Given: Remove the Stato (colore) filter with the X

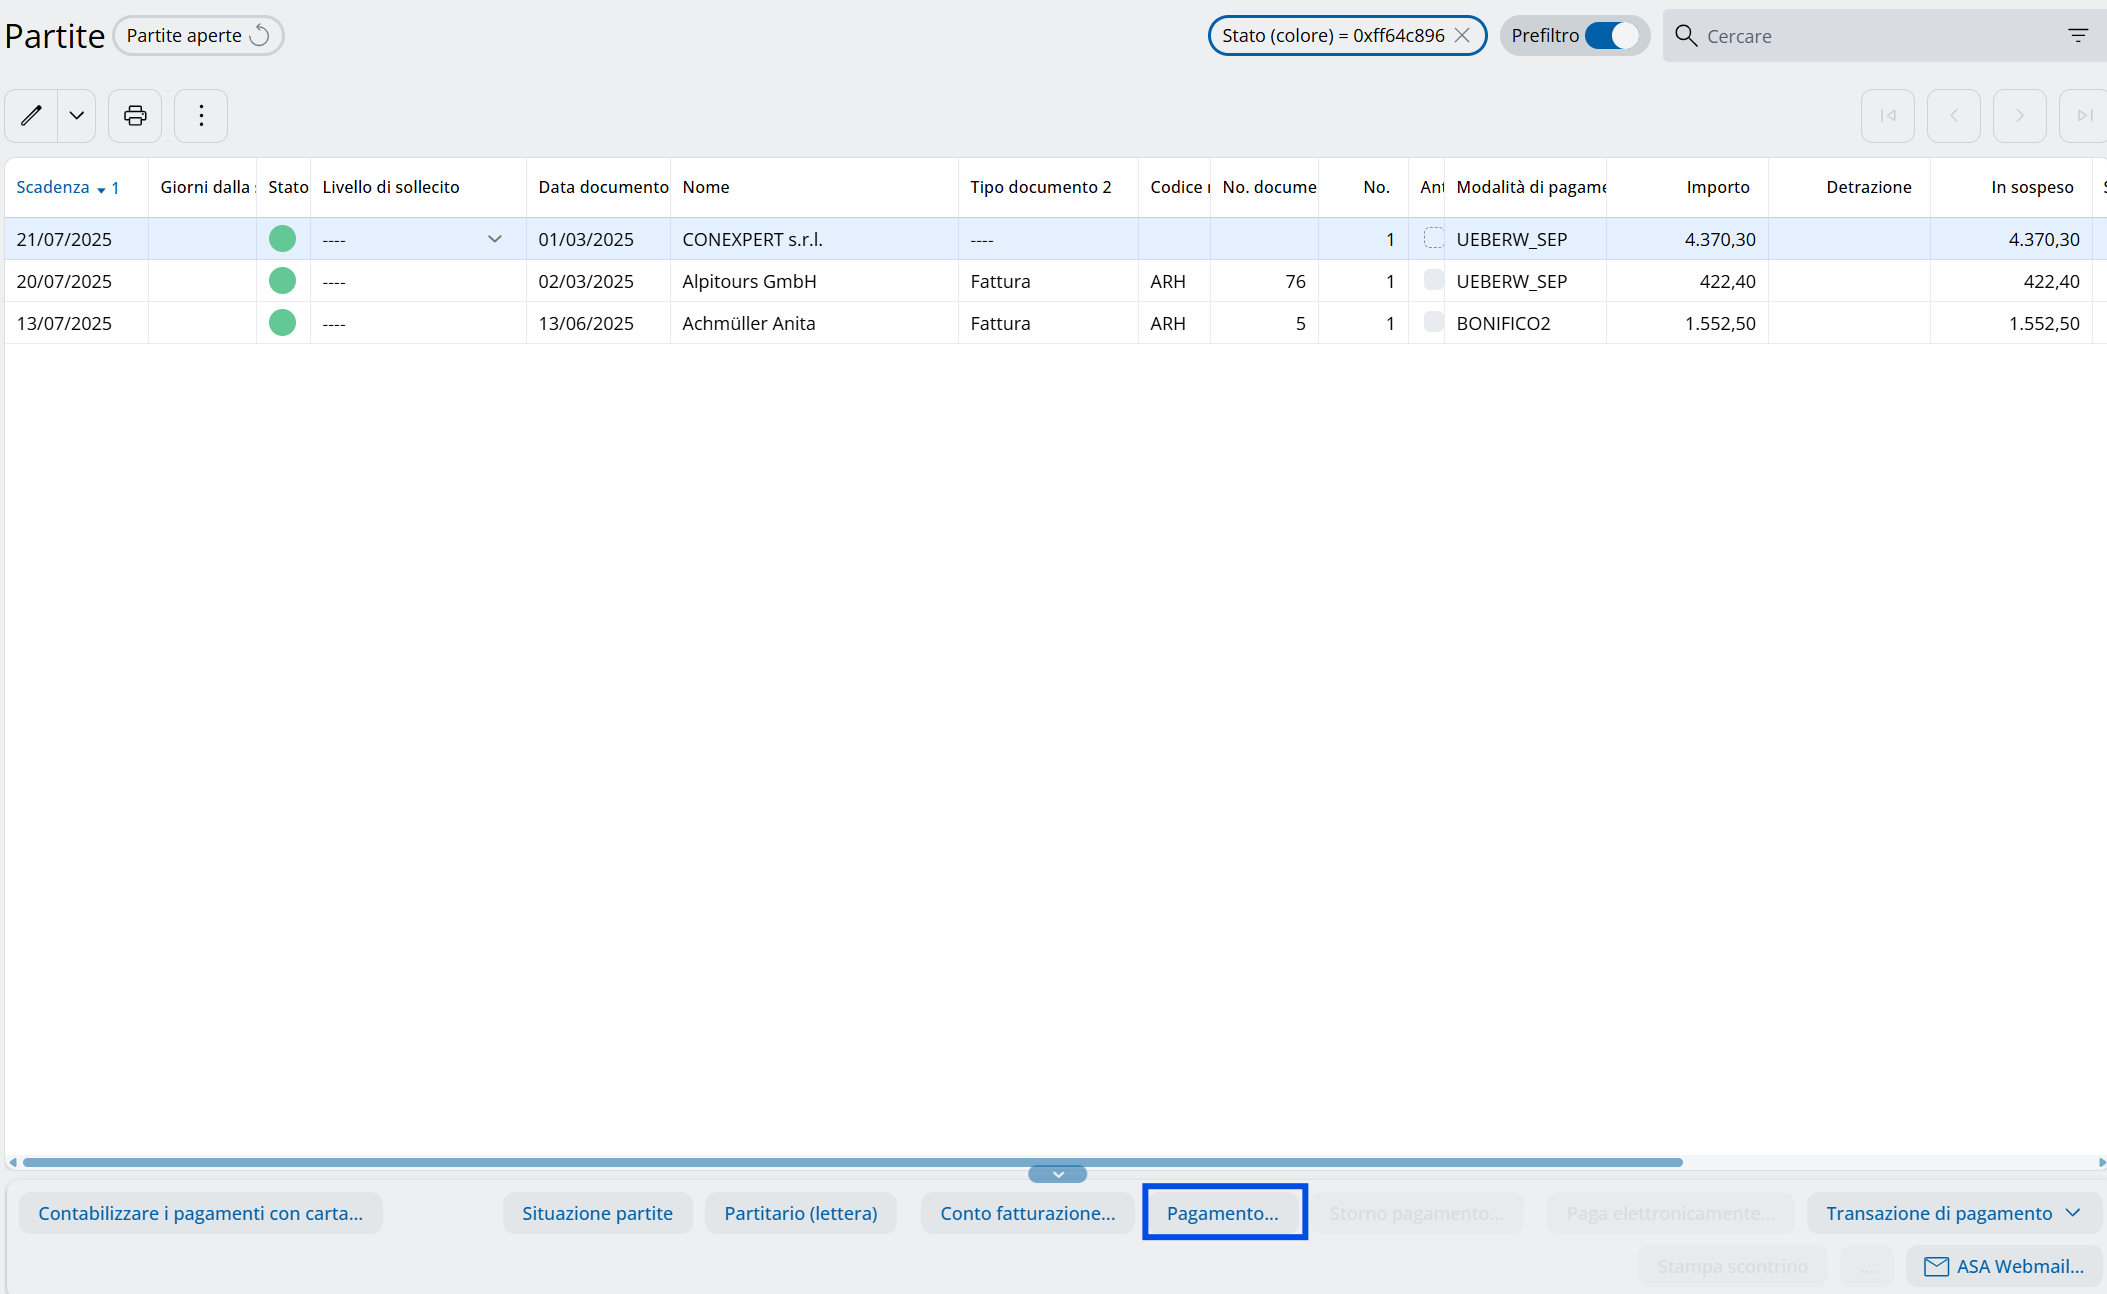Looking at the screenshot, I should point(1462,36).
